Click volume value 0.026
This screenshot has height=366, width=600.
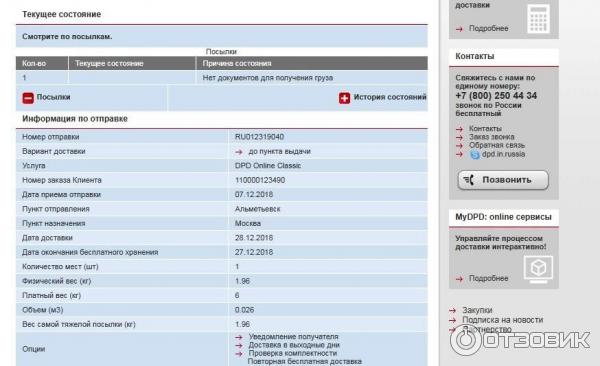click(245, 310)
